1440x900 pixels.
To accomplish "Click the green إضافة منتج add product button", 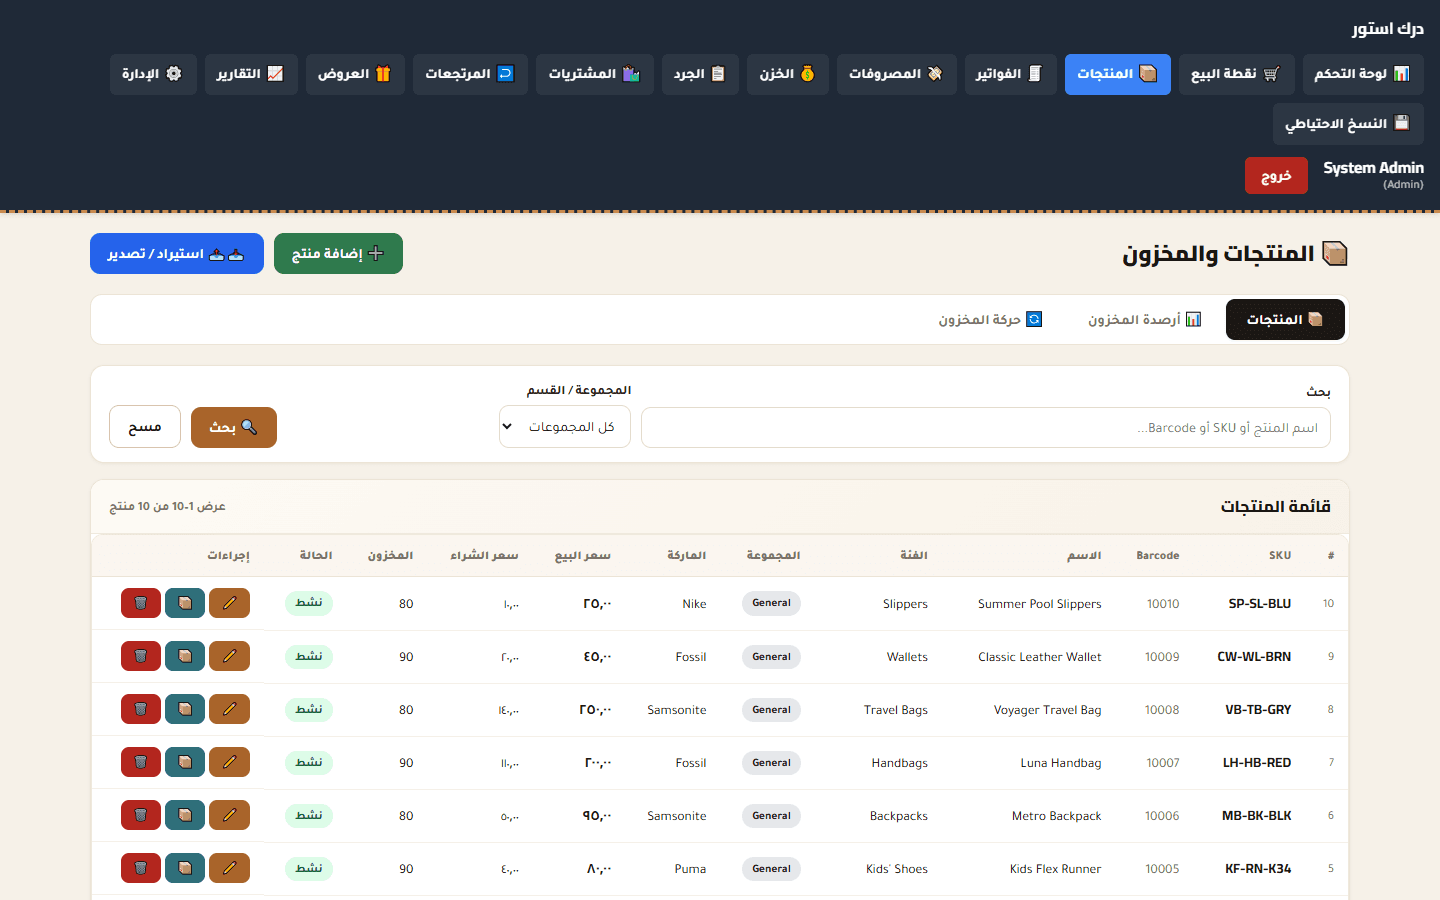I will coord(338,254).
